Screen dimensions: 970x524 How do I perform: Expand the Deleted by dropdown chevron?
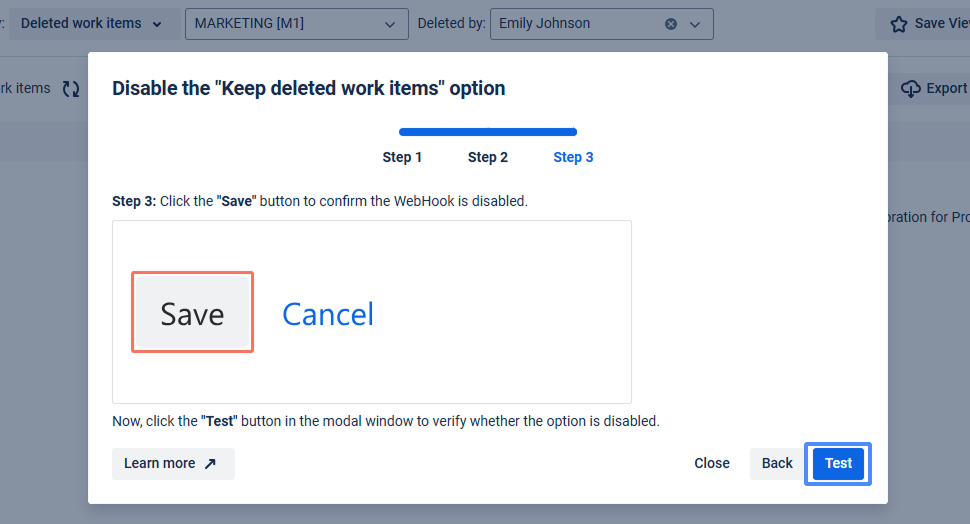[695, 24]
